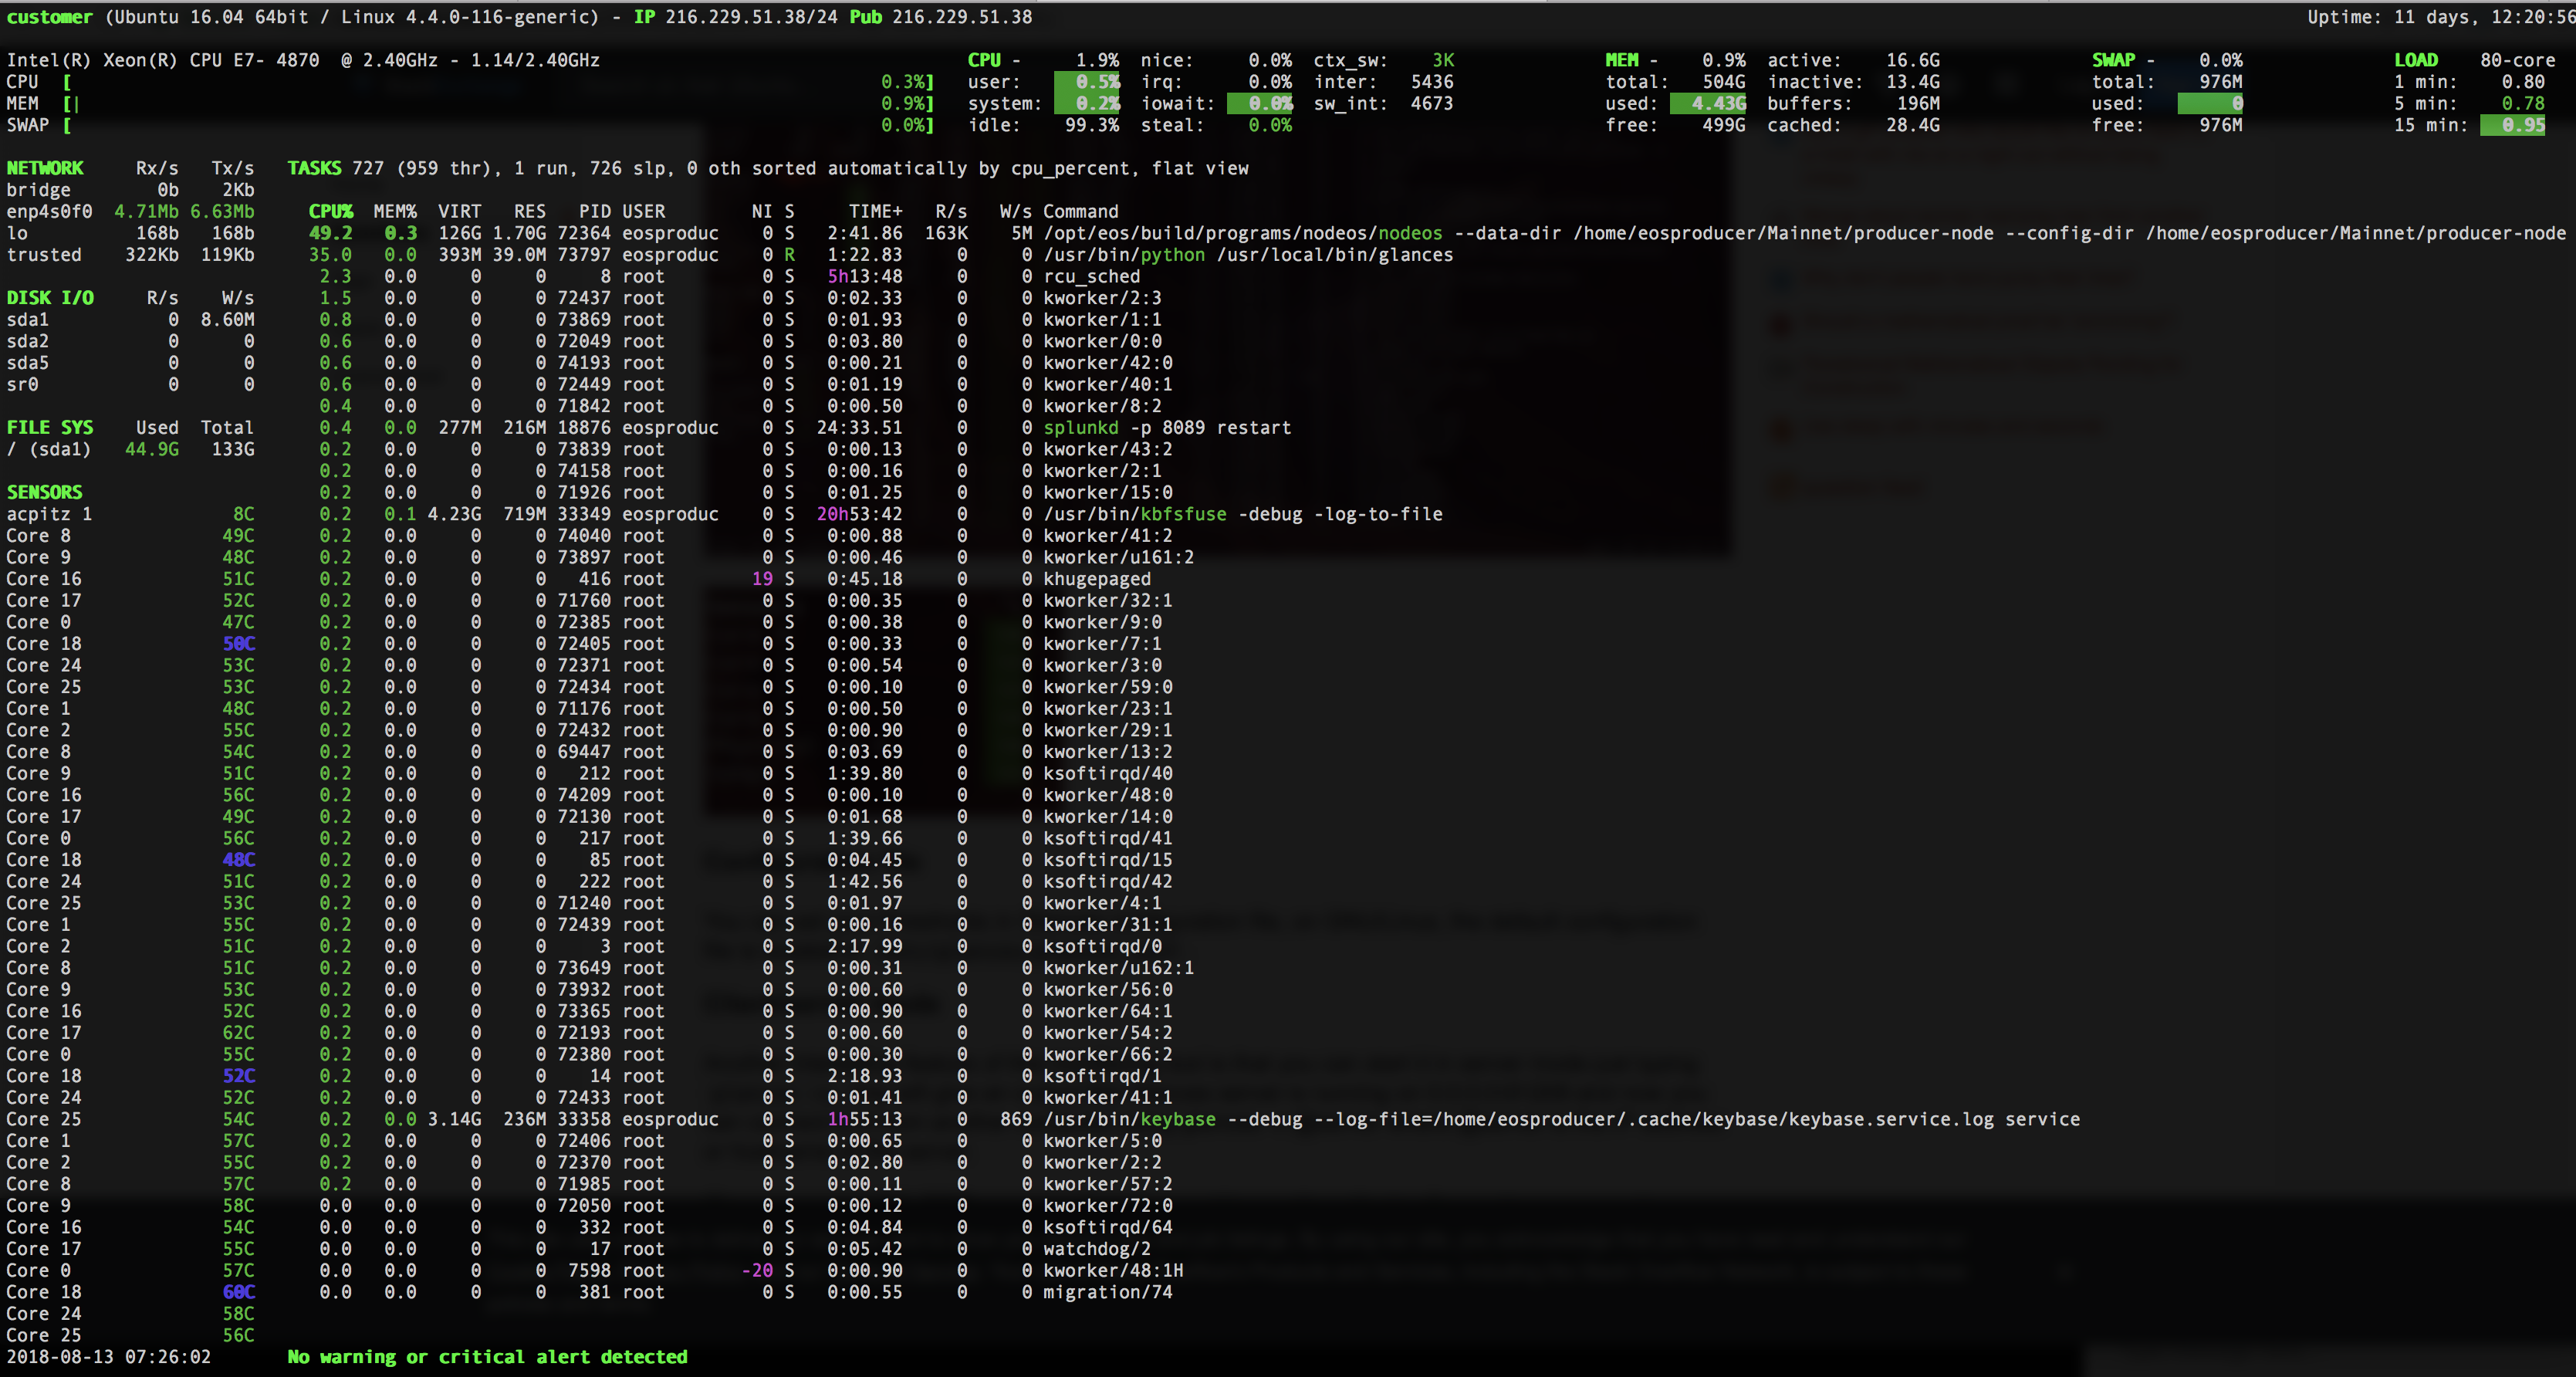Select the watchdog/2 process row
Screen dimensions: 2576x1377
735,1249
